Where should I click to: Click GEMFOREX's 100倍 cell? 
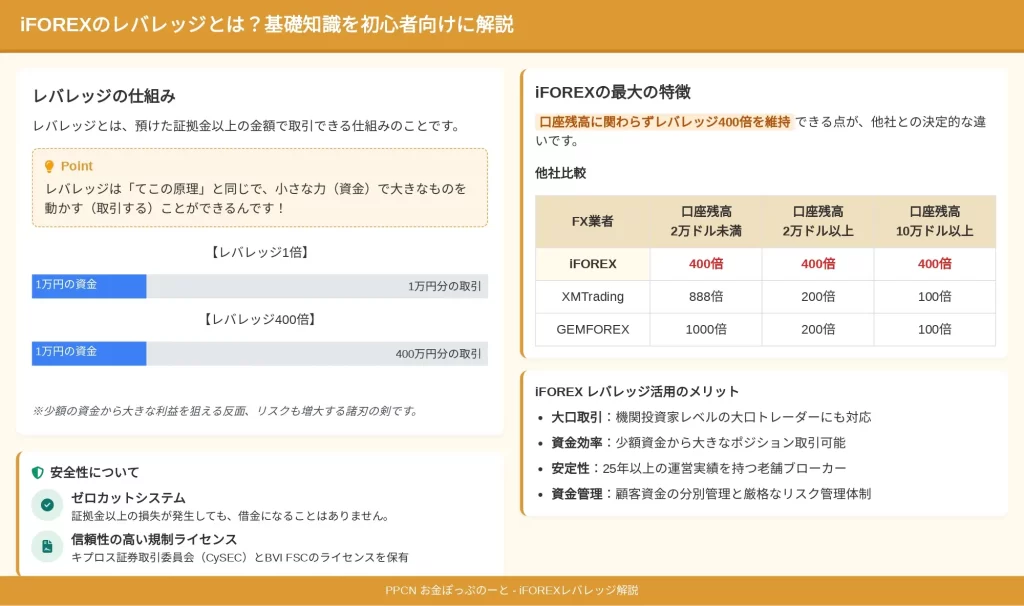pos(935,330)
